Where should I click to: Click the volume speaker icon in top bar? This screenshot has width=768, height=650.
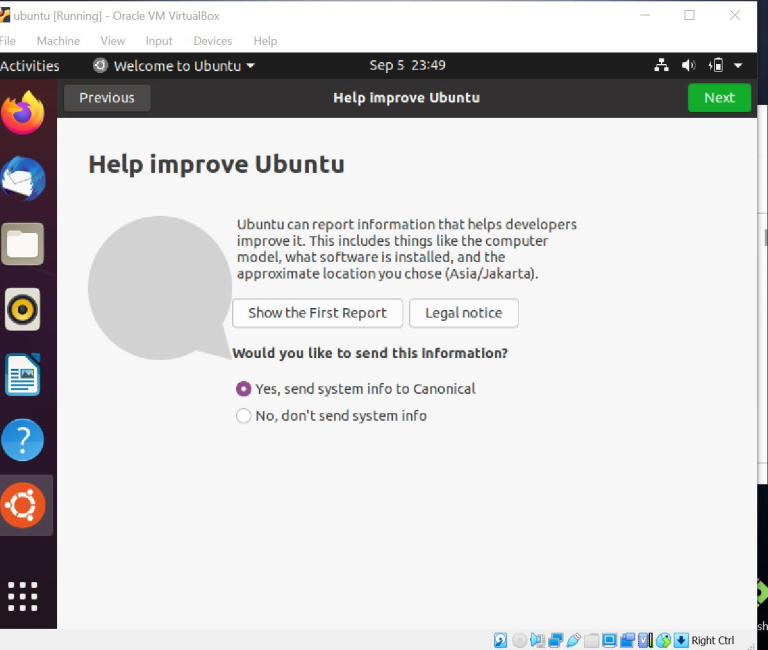point(688,66)
